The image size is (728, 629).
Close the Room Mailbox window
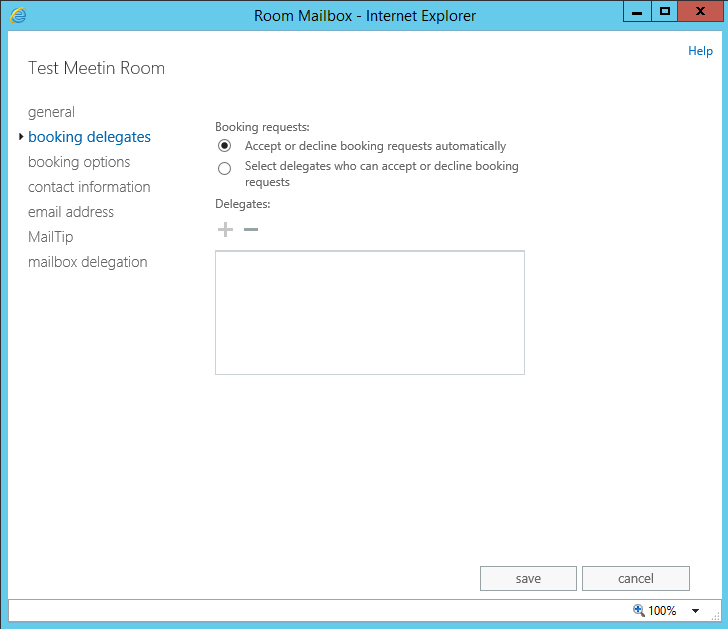[x=701, y=12]
